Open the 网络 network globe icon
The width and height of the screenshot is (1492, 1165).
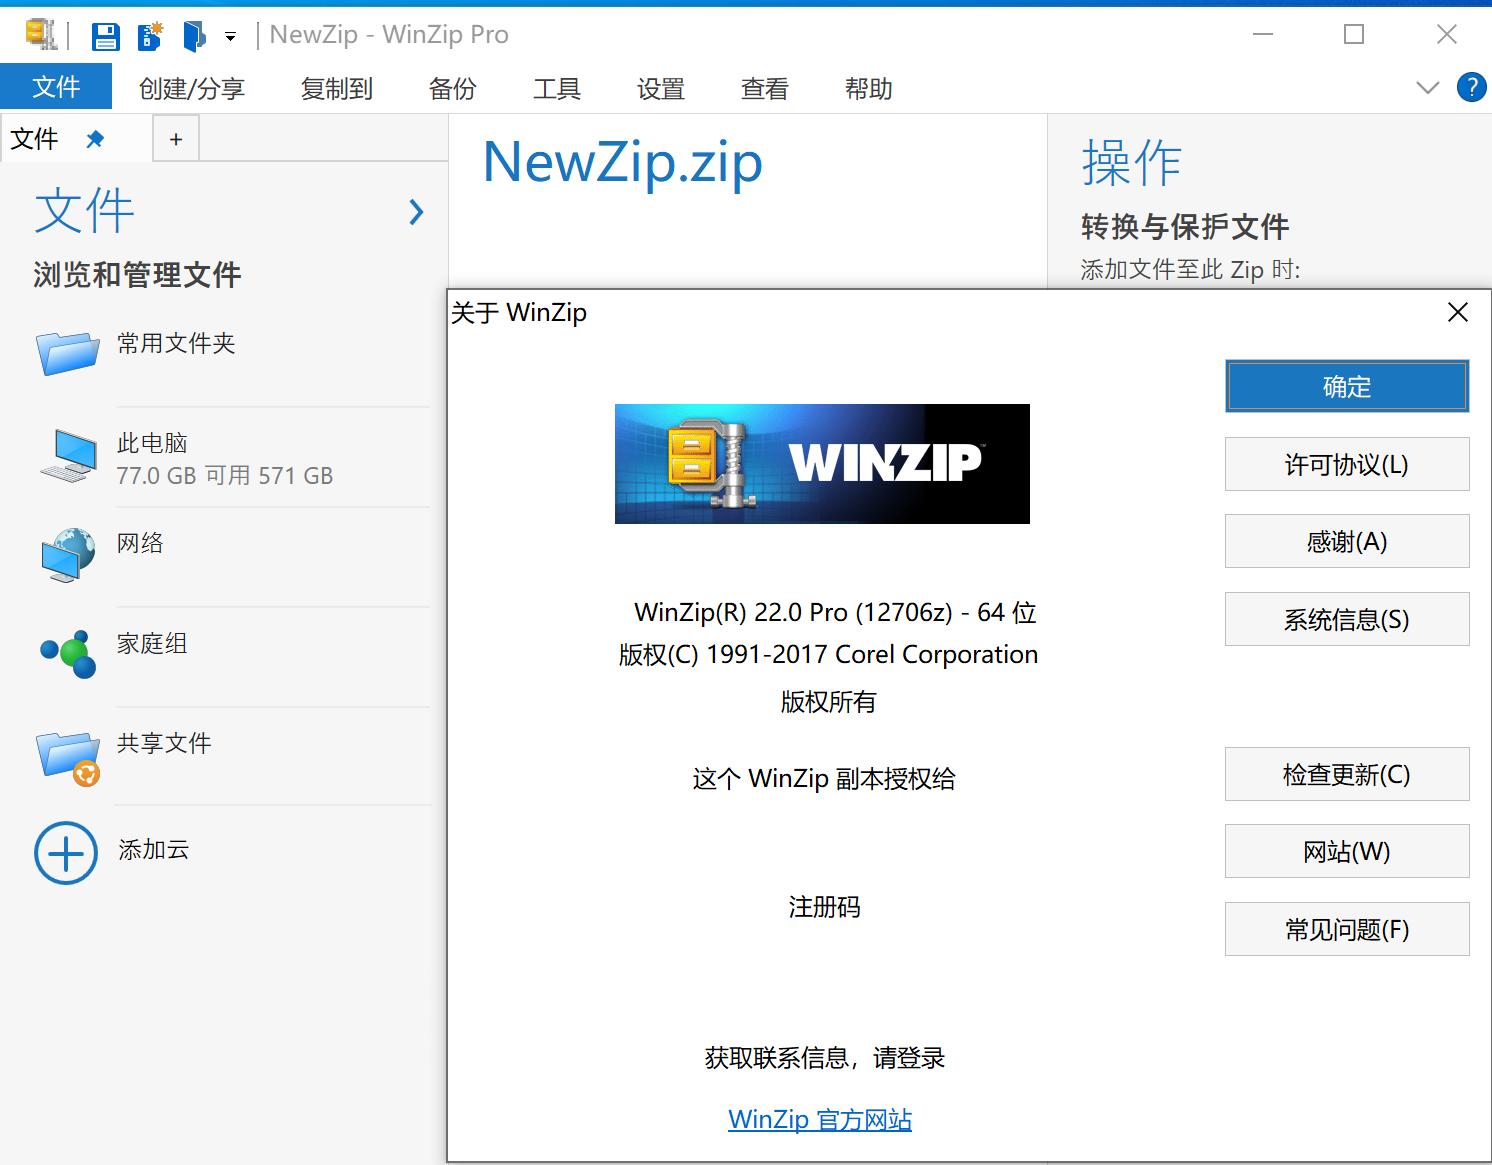[68, 555]
